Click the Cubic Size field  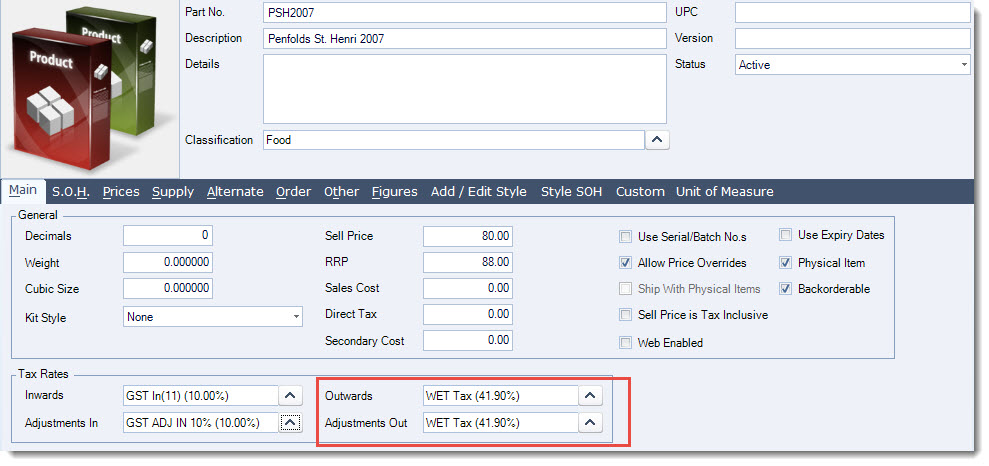pos(168,288)
